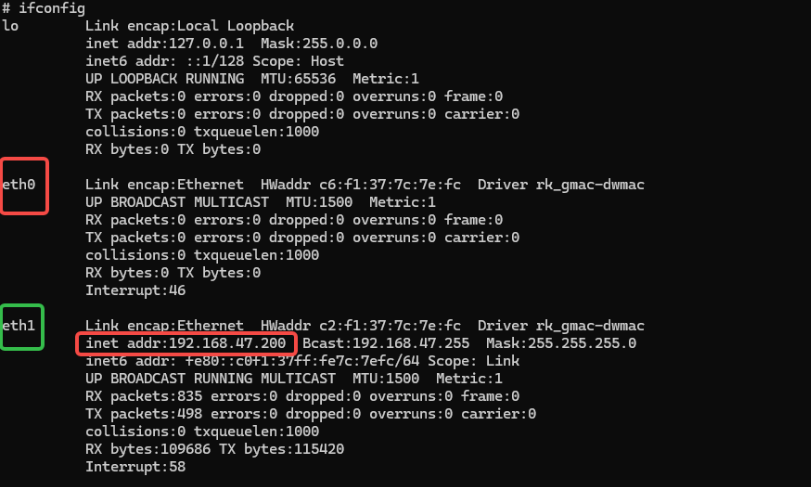This screenshot has height=487, width=811.
Task: Click the Interrupt:46 line
Action: (136, 291)
